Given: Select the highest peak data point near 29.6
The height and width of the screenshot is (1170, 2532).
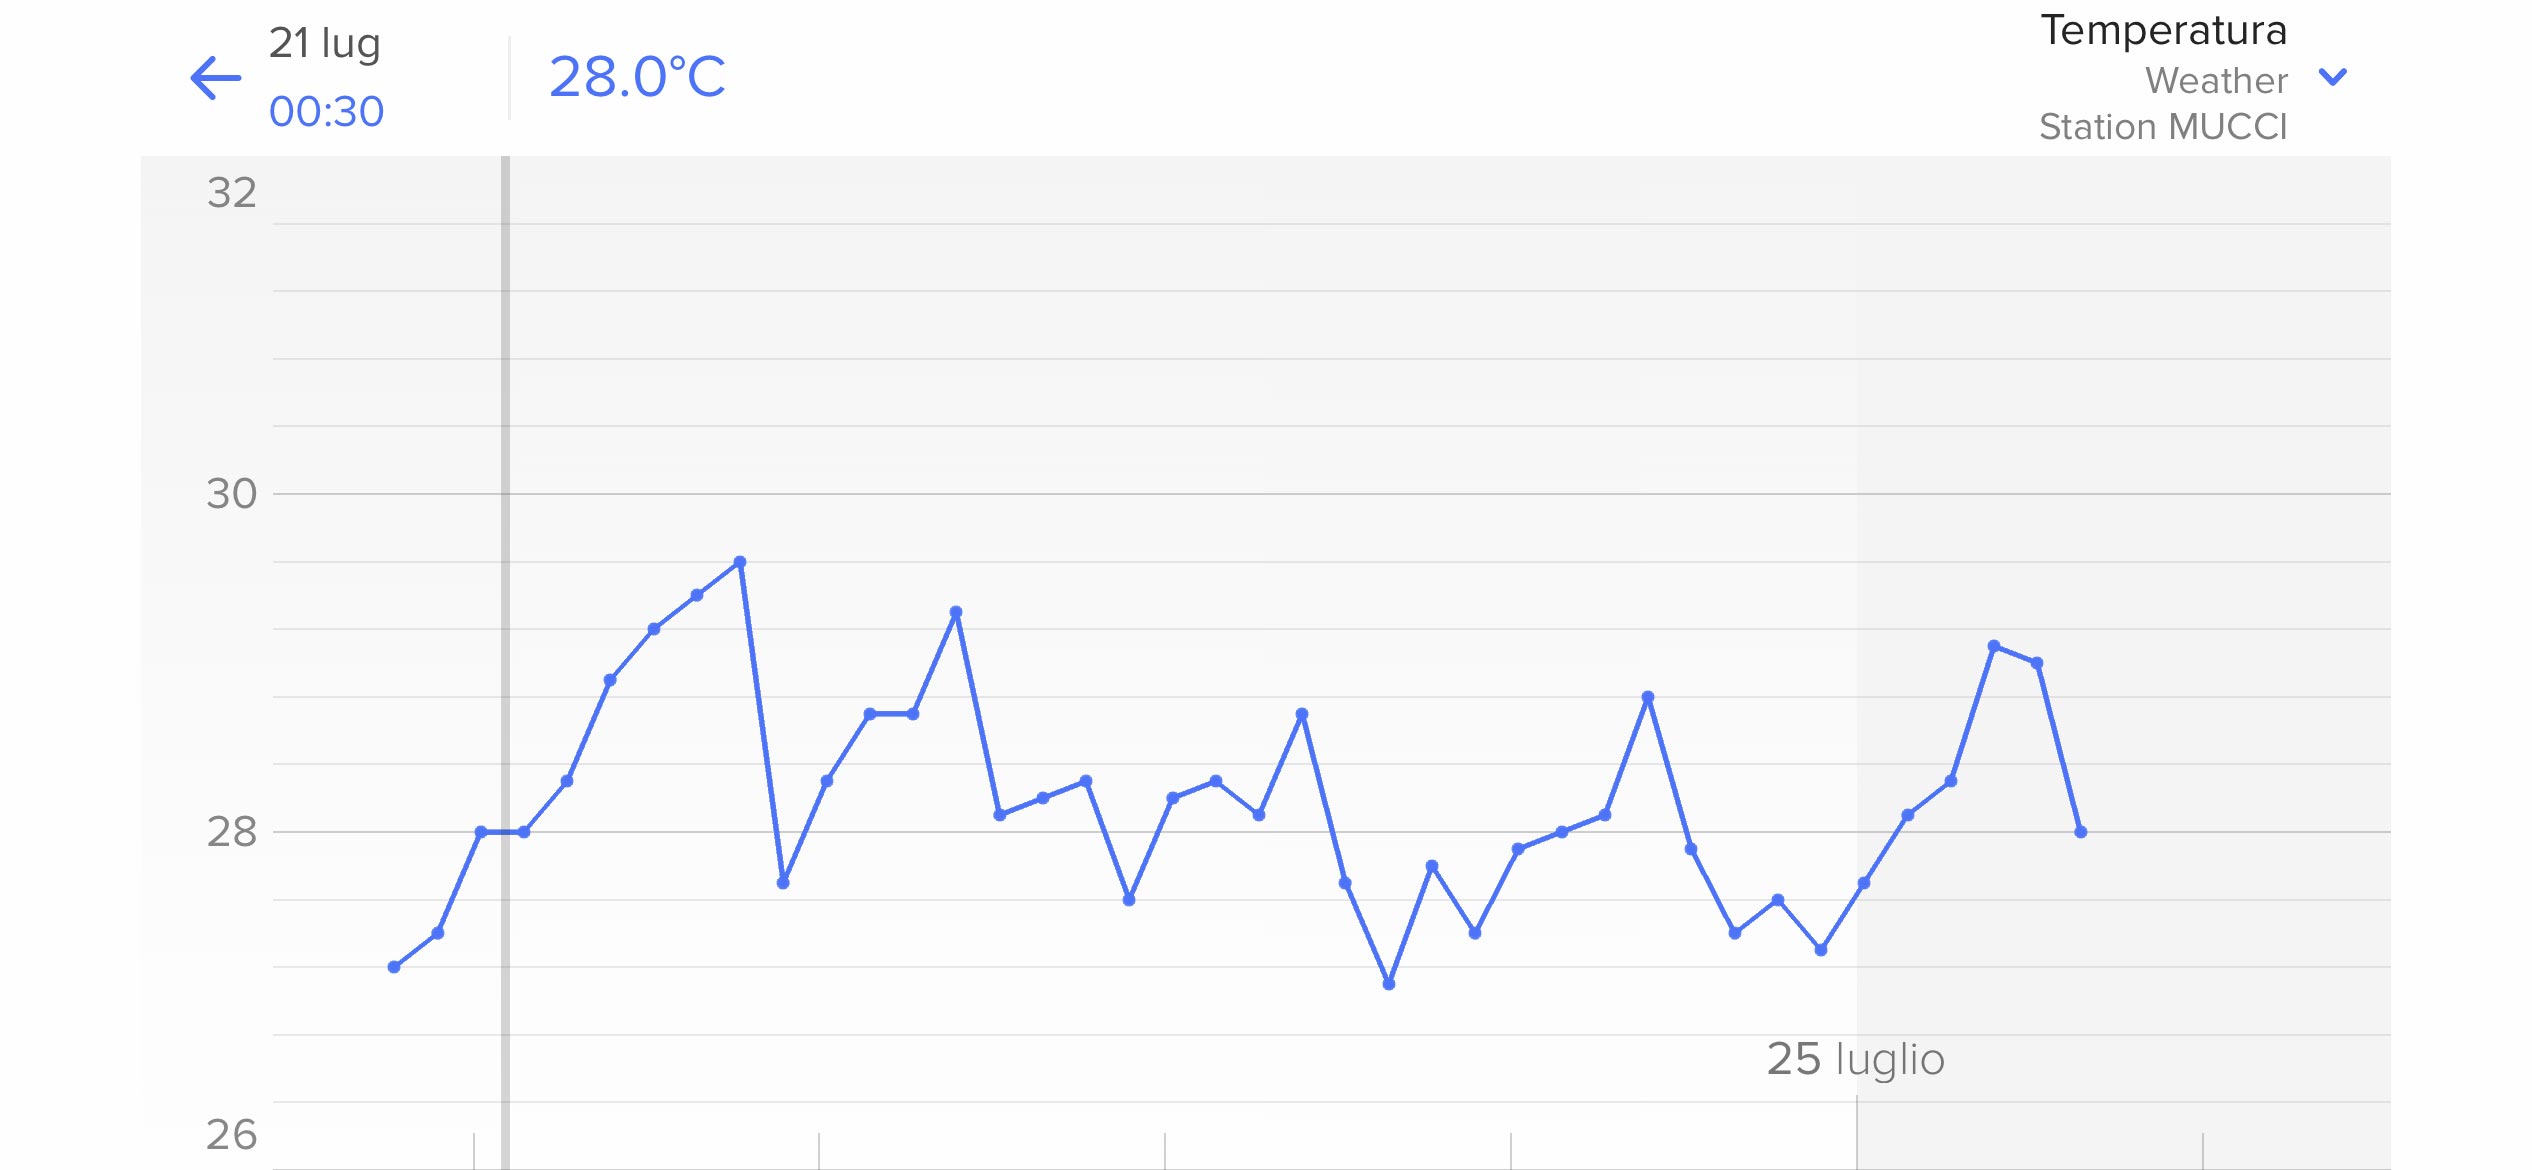Looking at the screenshot, I should point(740,562).
